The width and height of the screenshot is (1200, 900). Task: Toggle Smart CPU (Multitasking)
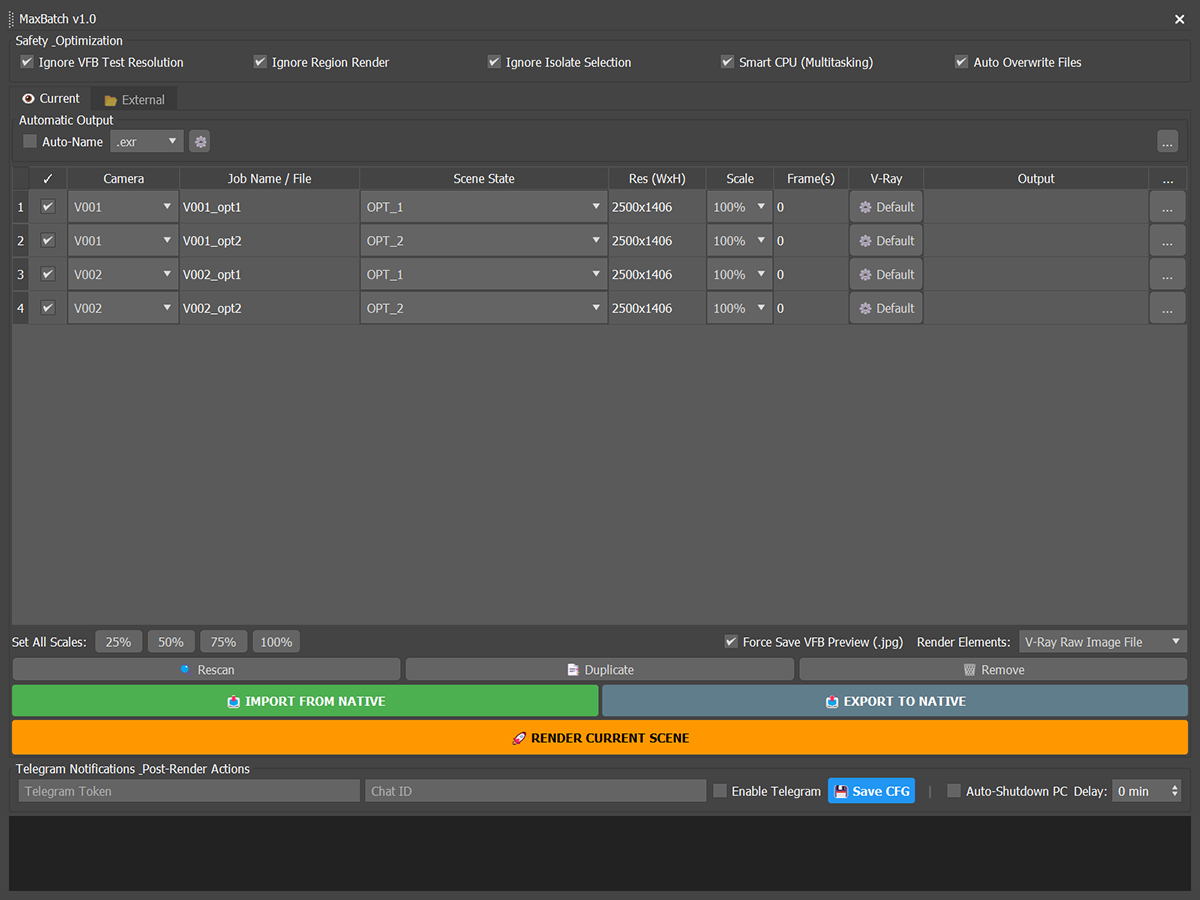click(728, 62)
